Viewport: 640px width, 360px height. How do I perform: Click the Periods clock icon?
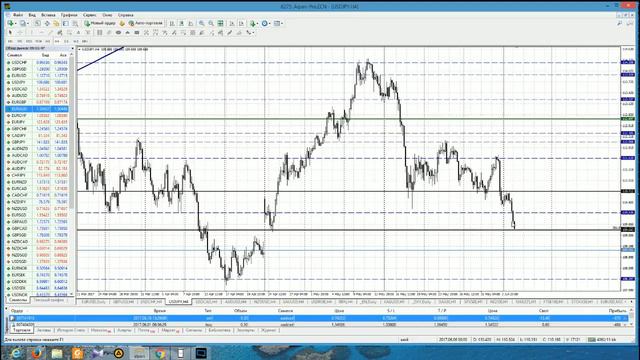[264, 23]
